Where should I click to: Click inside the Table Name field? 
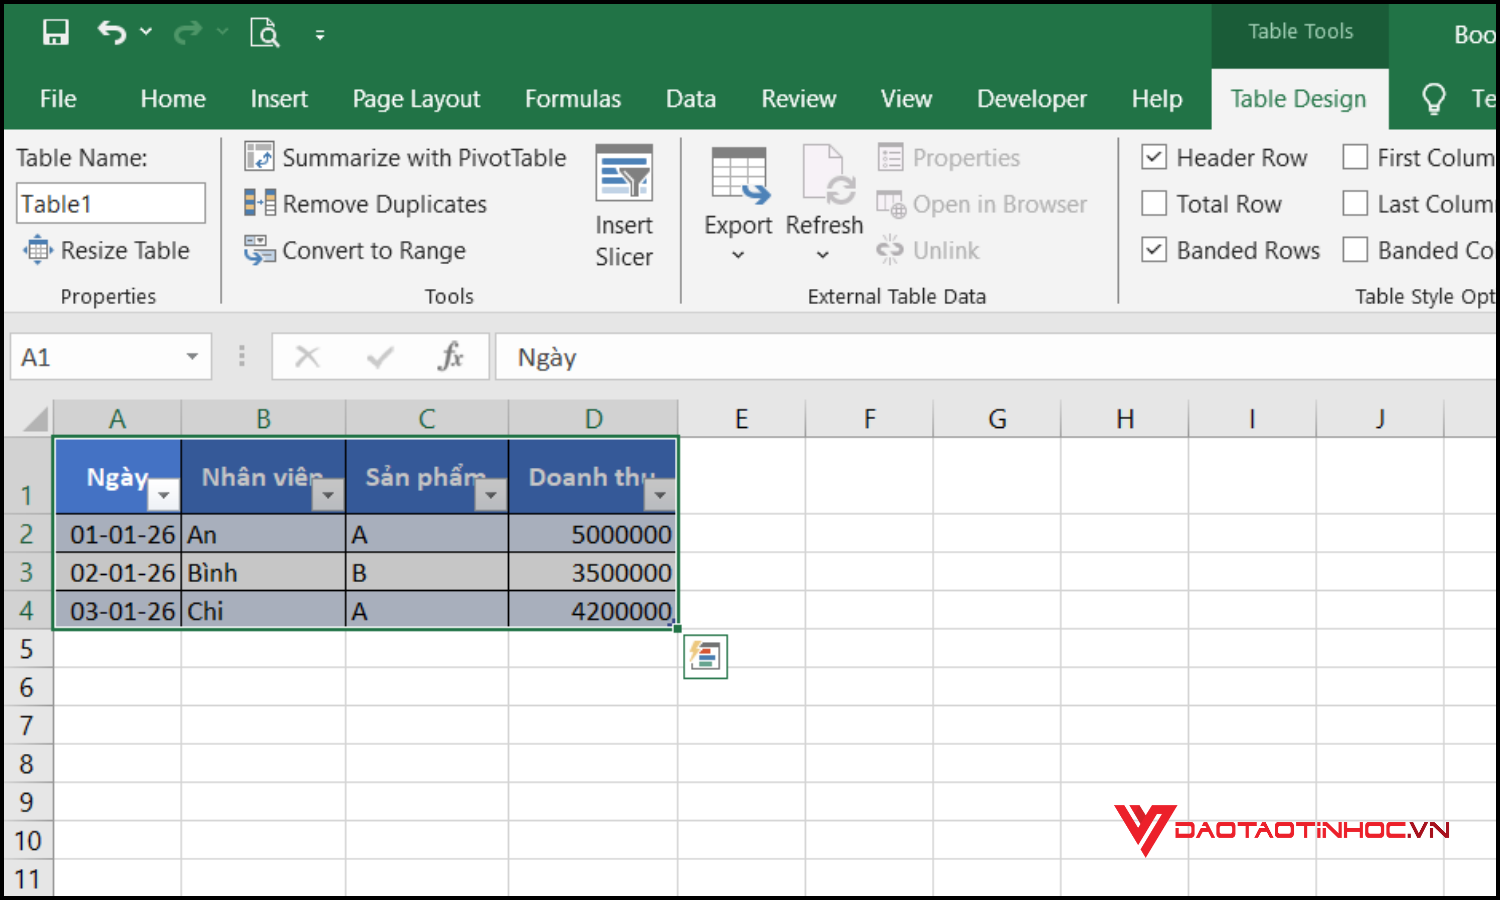(110, 203)
